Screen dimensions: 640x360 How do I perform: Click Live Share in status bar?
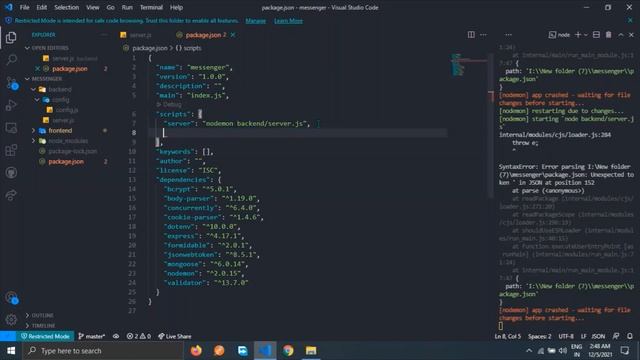click(175, 336)
